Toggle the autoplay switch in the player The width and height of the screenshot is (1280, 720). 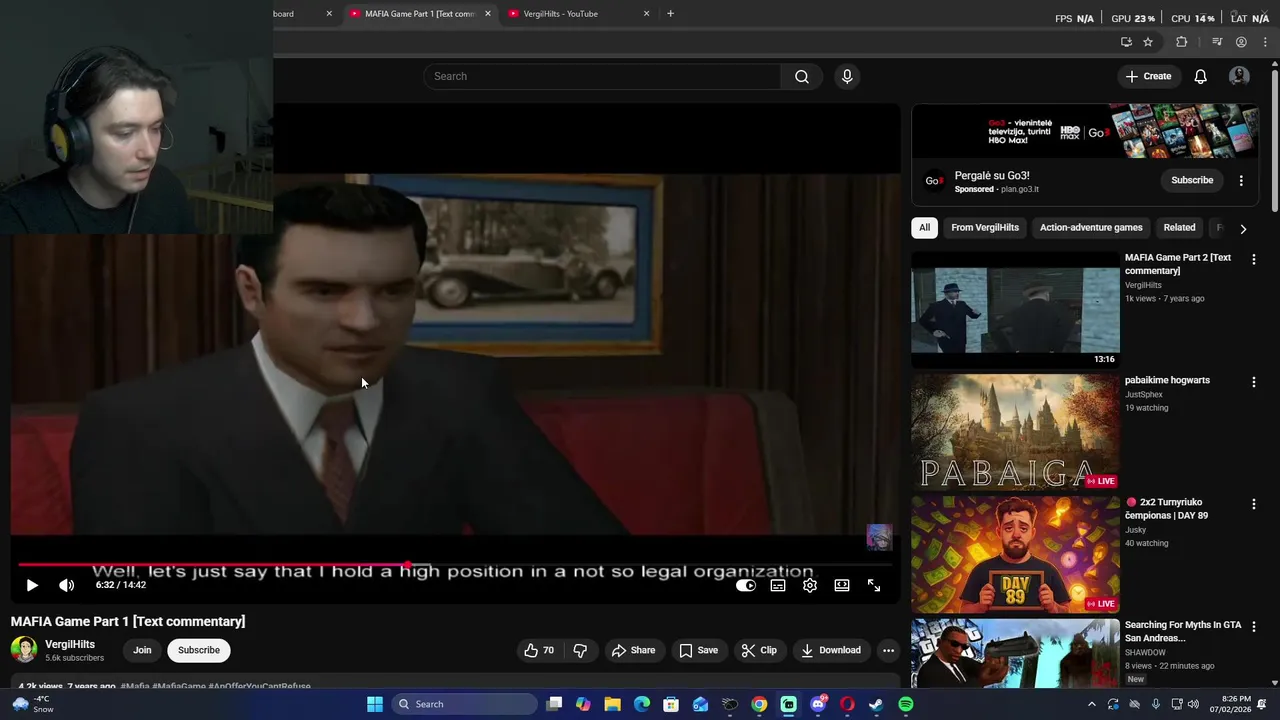(746, 585)
